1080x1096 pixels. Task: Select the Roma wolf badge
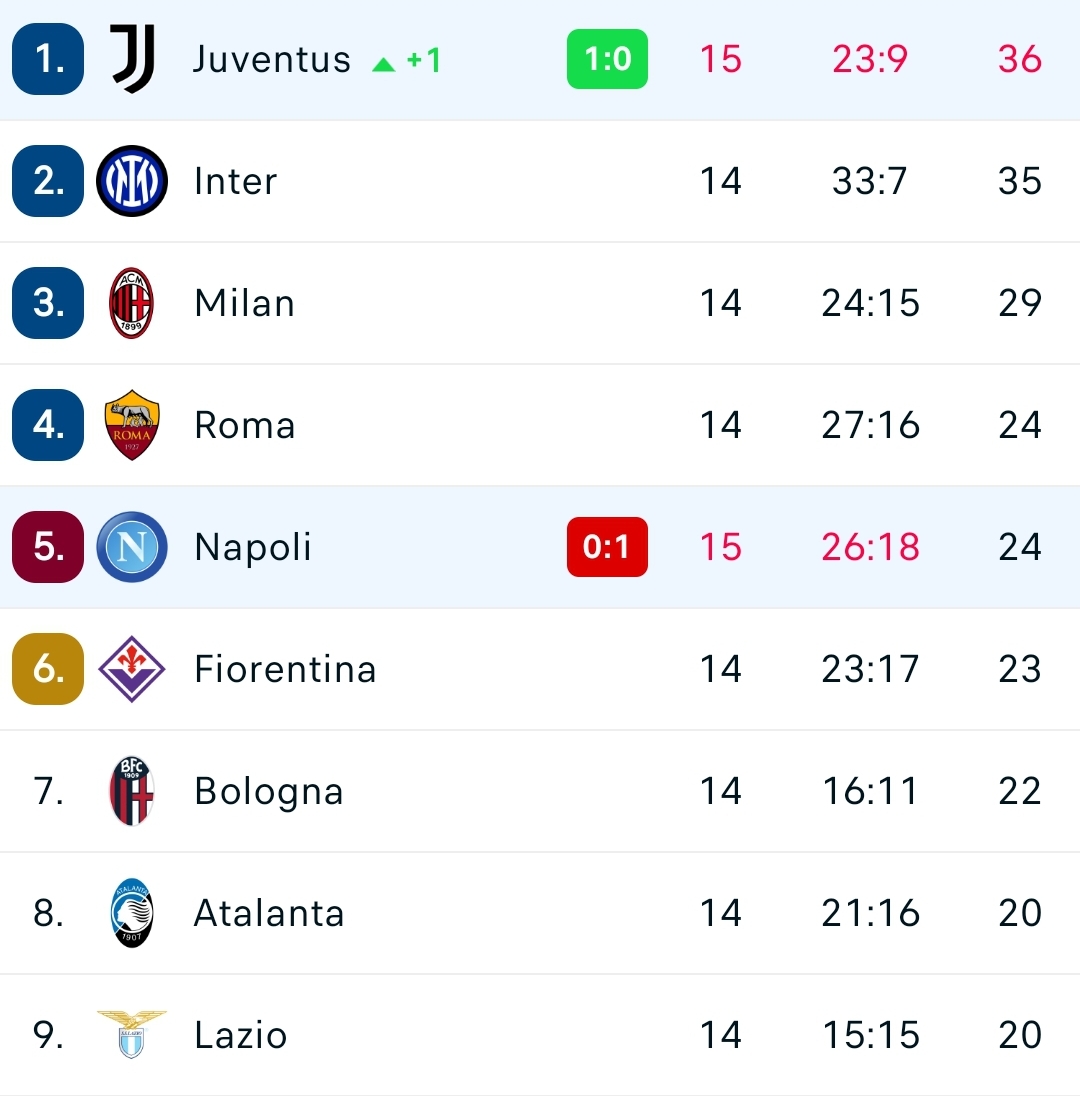(132, 425)
